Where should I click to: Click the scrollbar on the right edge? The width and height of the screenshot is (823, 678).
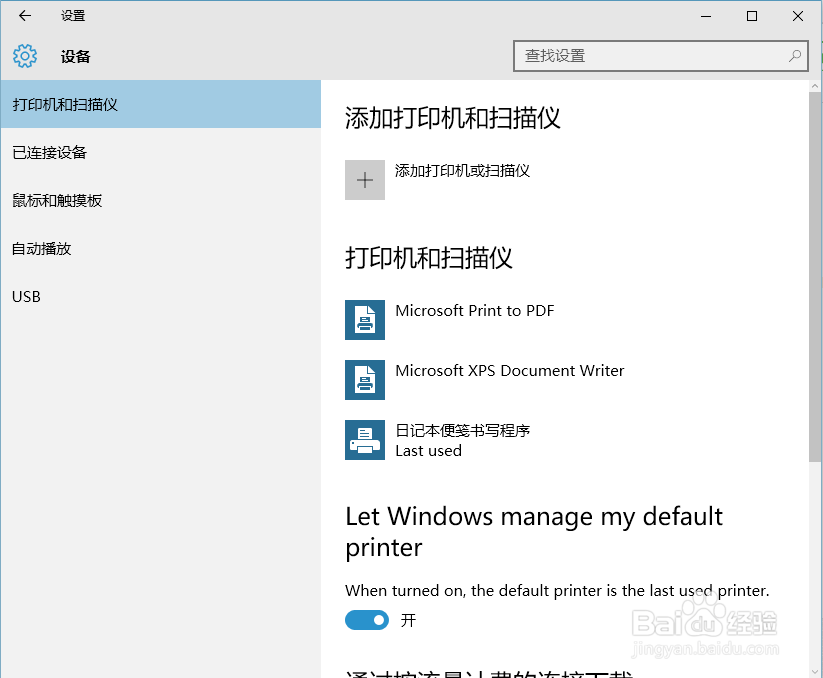tap(816, 300)
